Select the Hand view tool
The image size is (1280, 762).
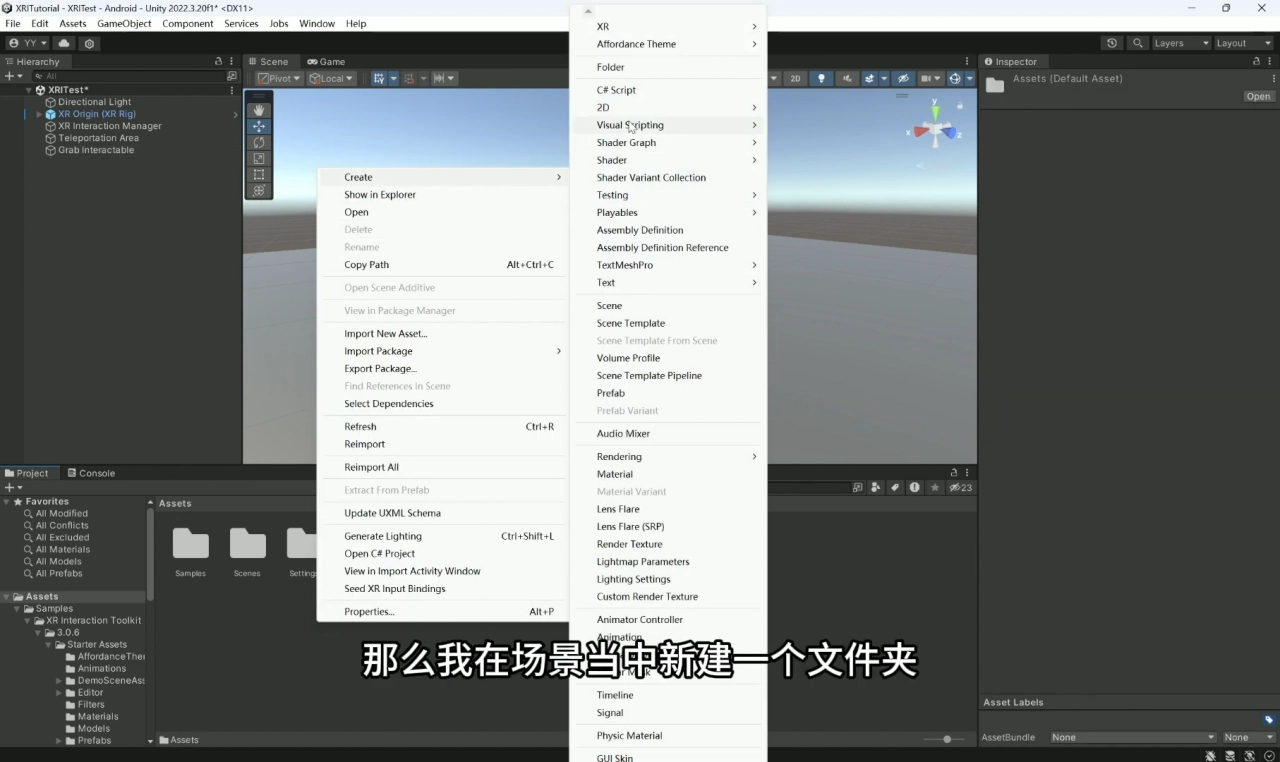259,110
